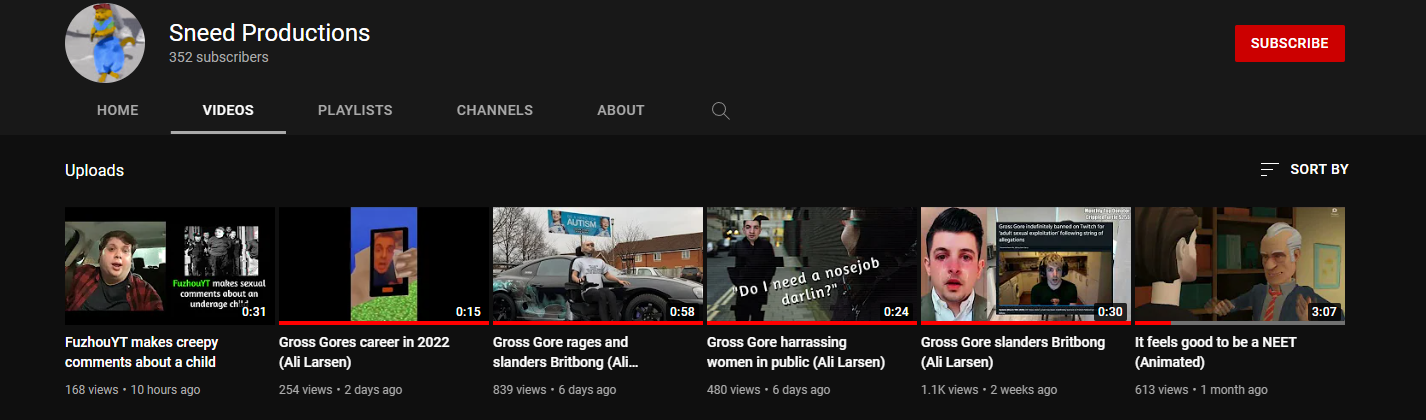Click the '480 views • 6 days ago' text

[769, 390]
